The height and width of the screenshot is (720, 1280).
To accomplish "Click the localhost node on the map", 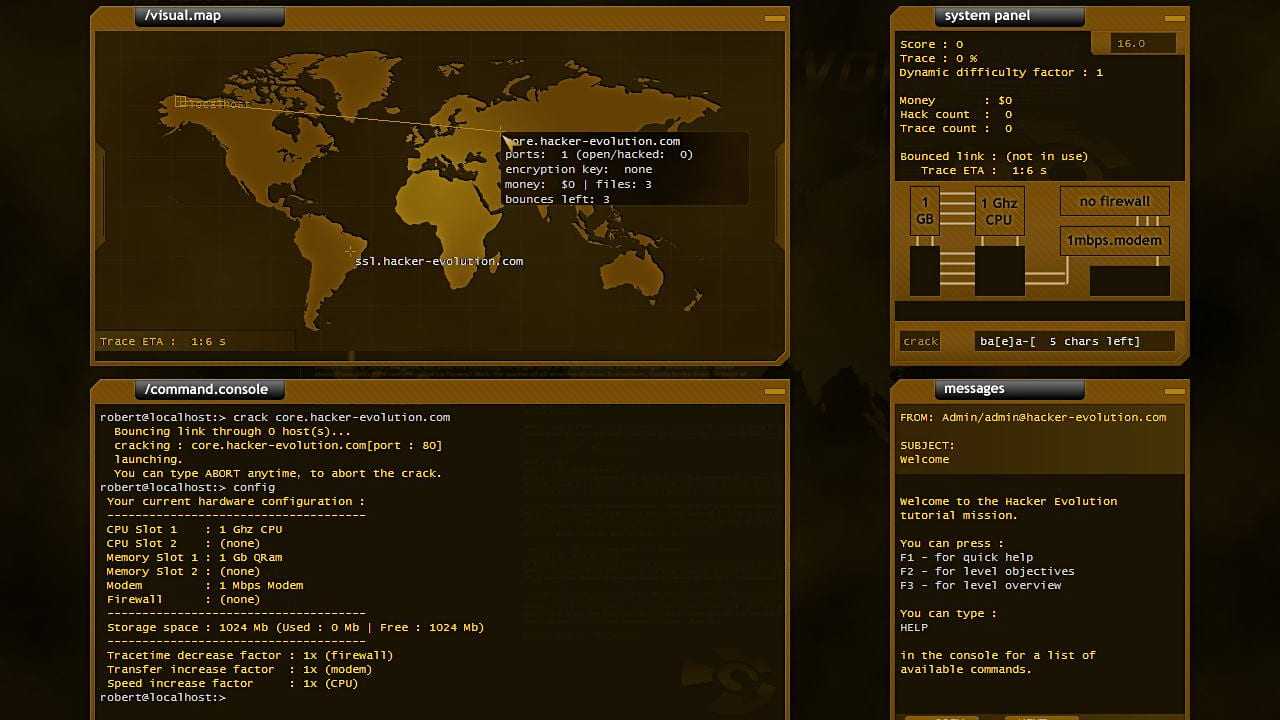I will coord(181,101).
